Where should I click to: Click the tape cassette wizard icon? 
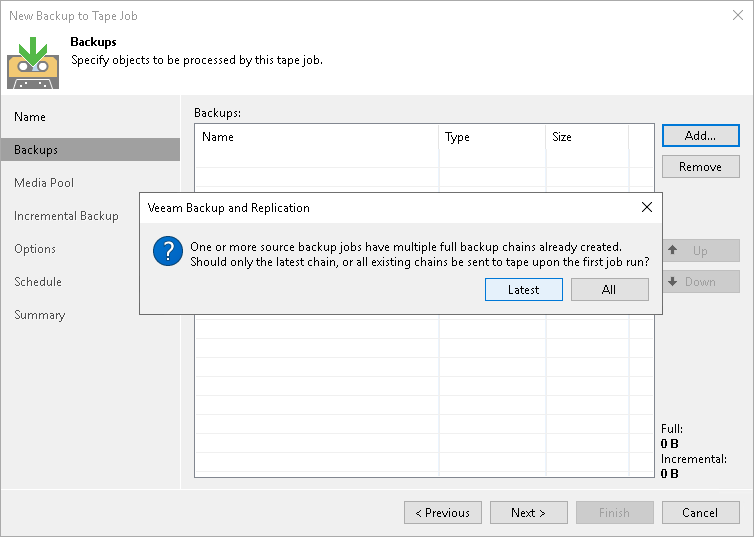click(x=33, y=63)
